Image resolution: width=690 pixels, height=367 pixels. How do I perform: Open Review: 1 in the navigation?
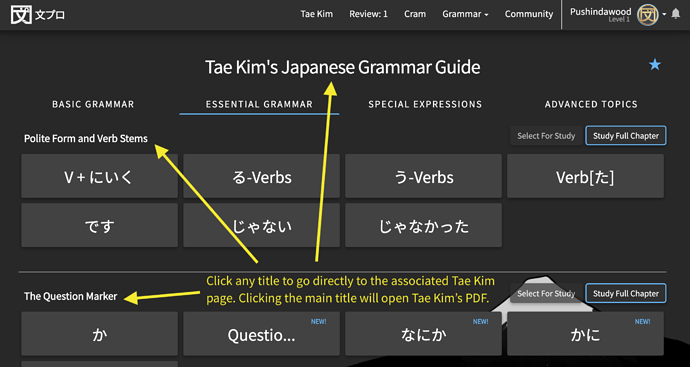368,14
